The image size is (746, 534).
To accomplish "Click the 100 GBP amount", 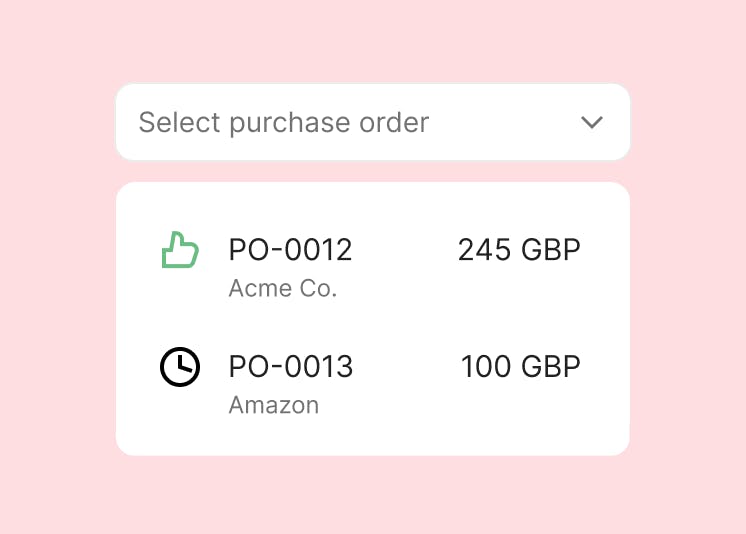I will [x=520, y=366].
